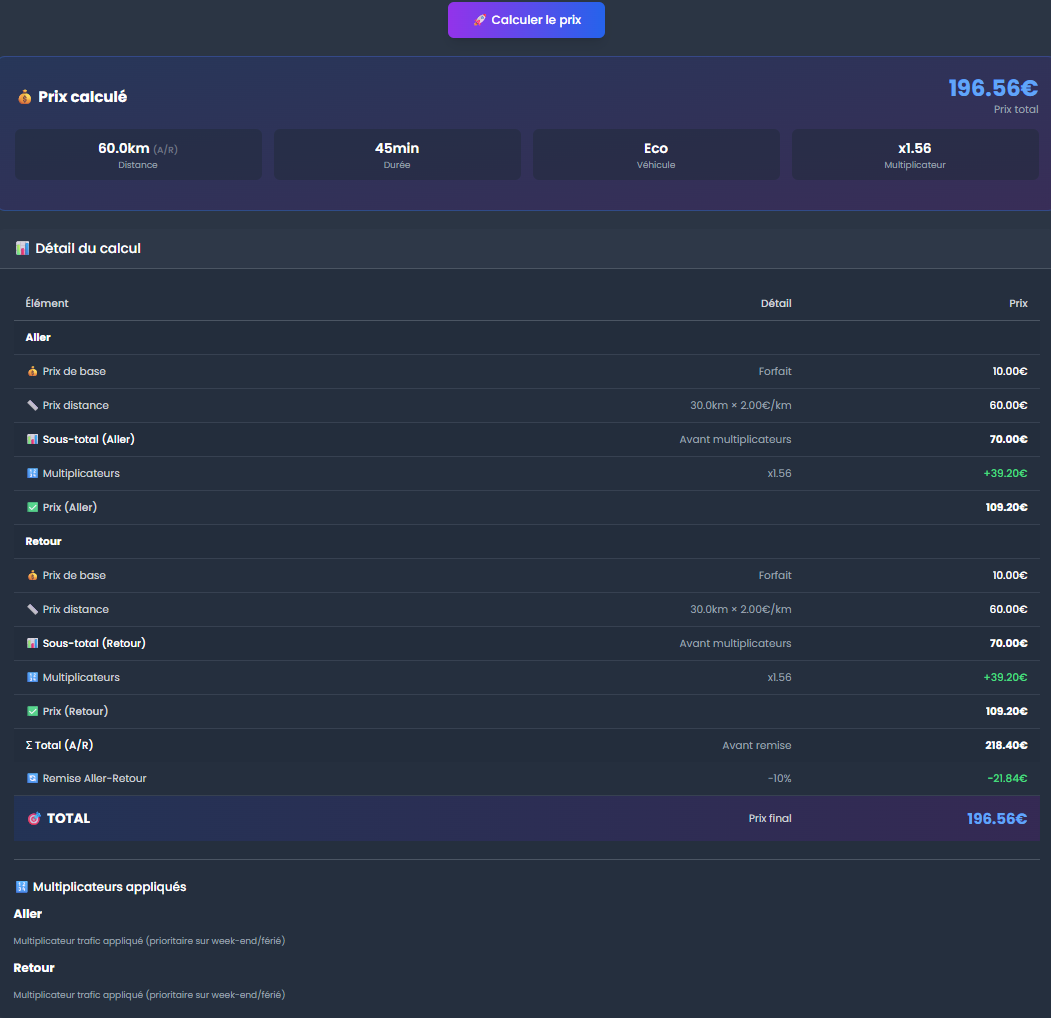This screenshot has height=1018, width=1051.
Task: Click the green check icon beside Prix (Aller)
Action: click(x=32, y=507)
